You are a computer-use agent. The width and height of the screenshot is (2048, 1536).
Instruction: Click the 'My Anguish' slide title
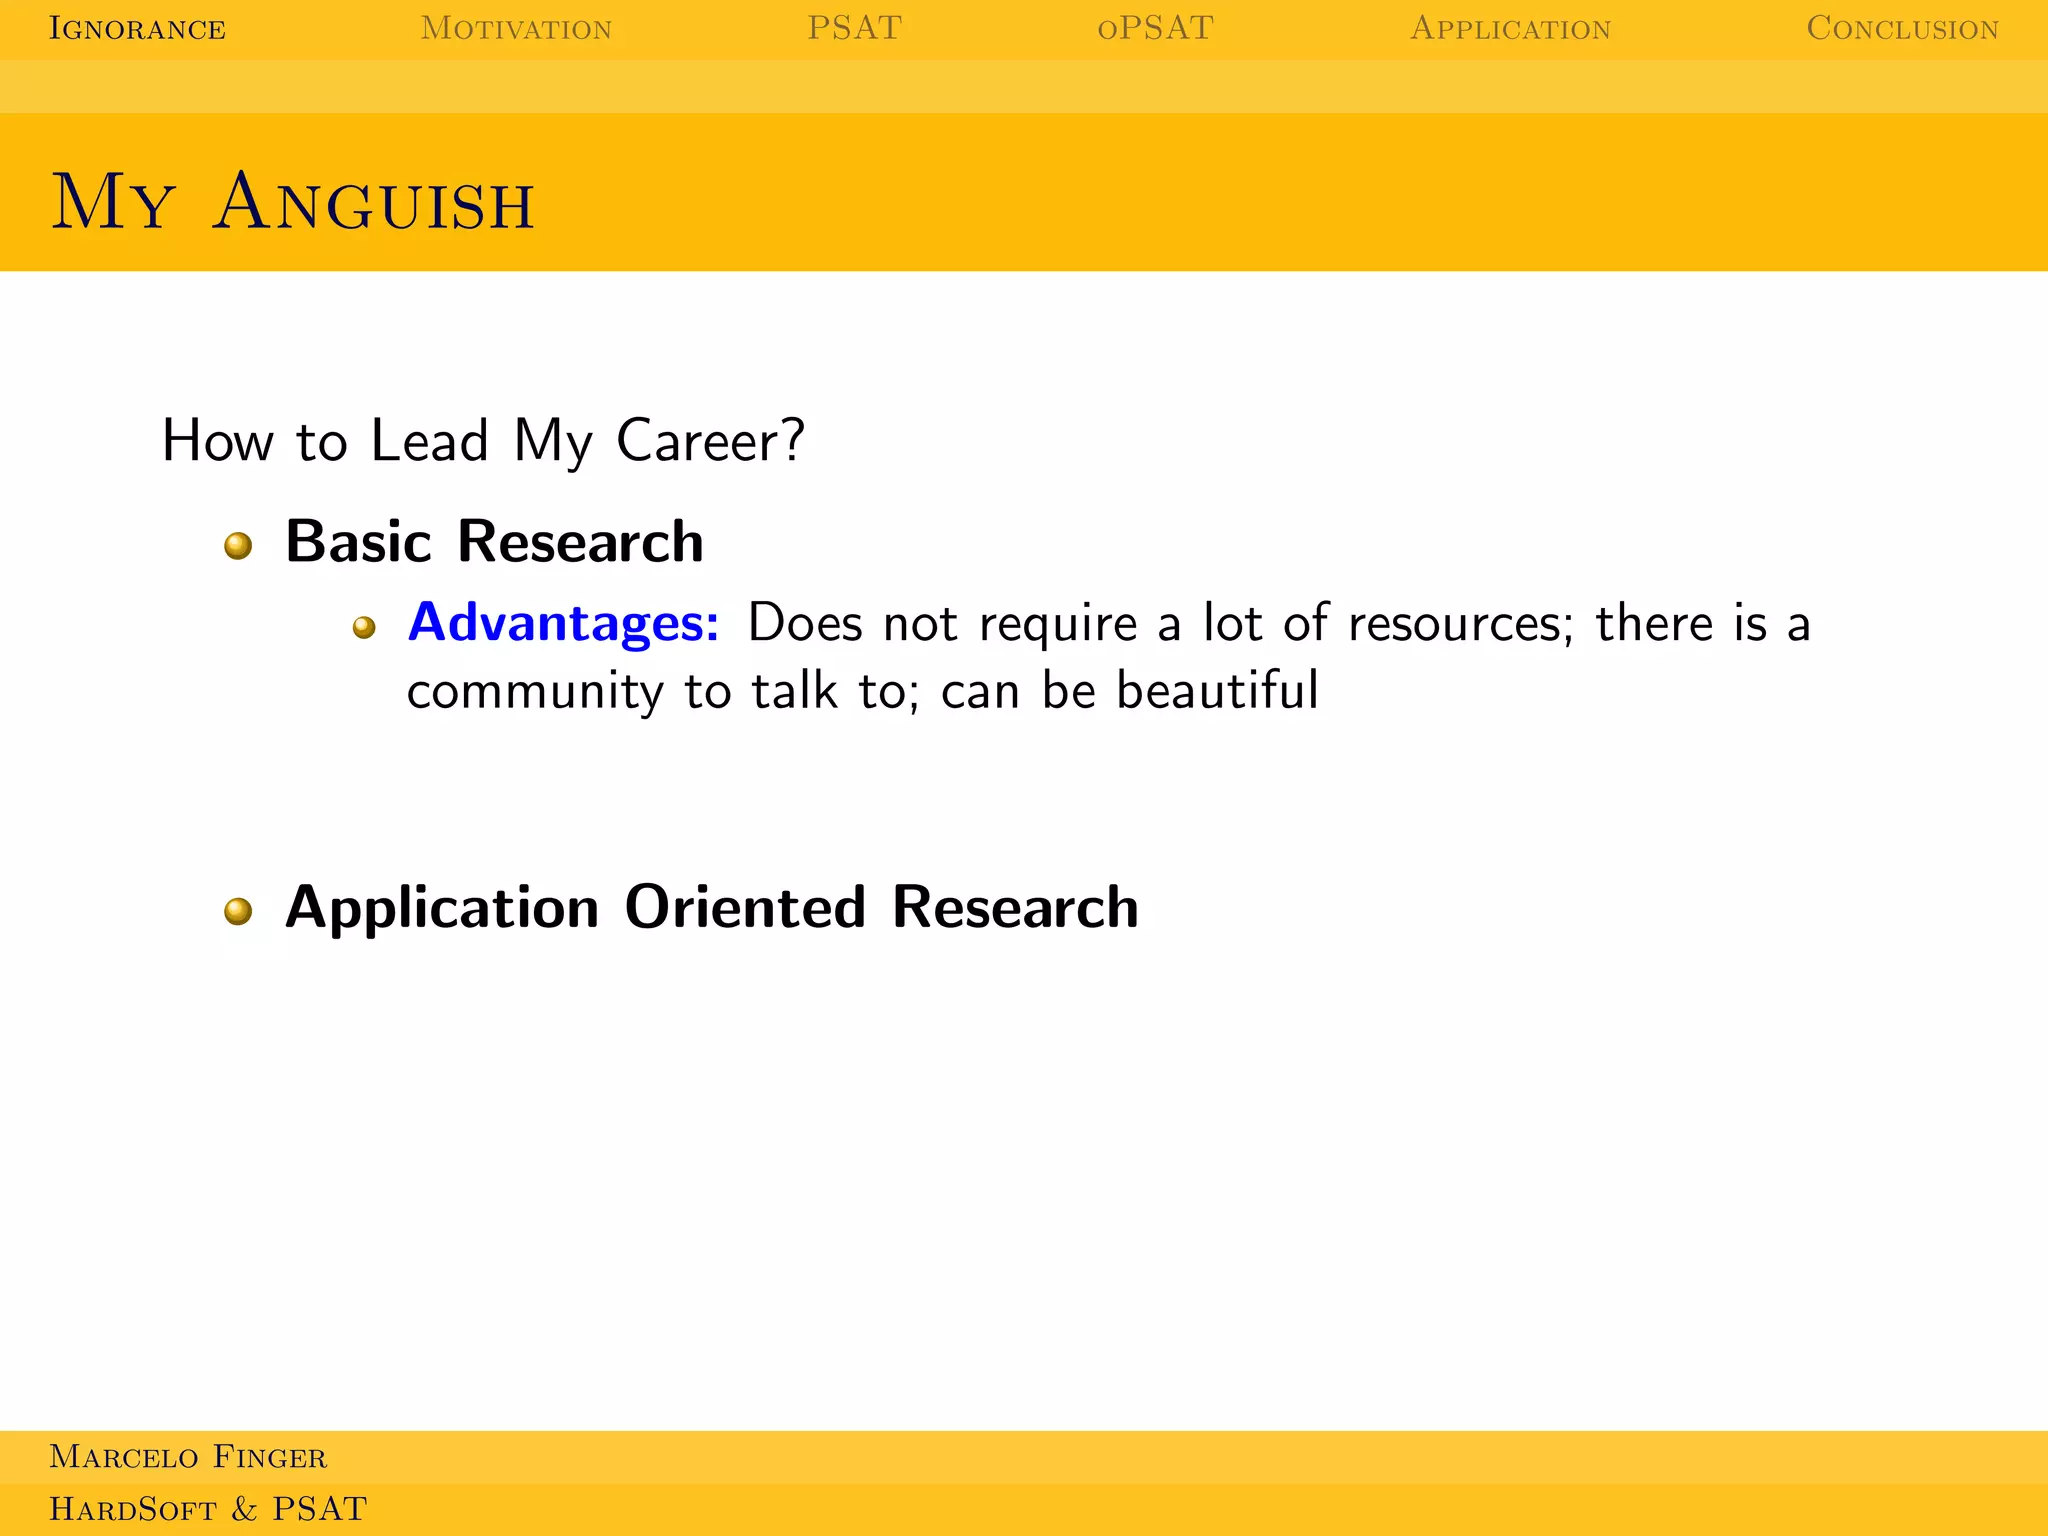pos(293,202)
